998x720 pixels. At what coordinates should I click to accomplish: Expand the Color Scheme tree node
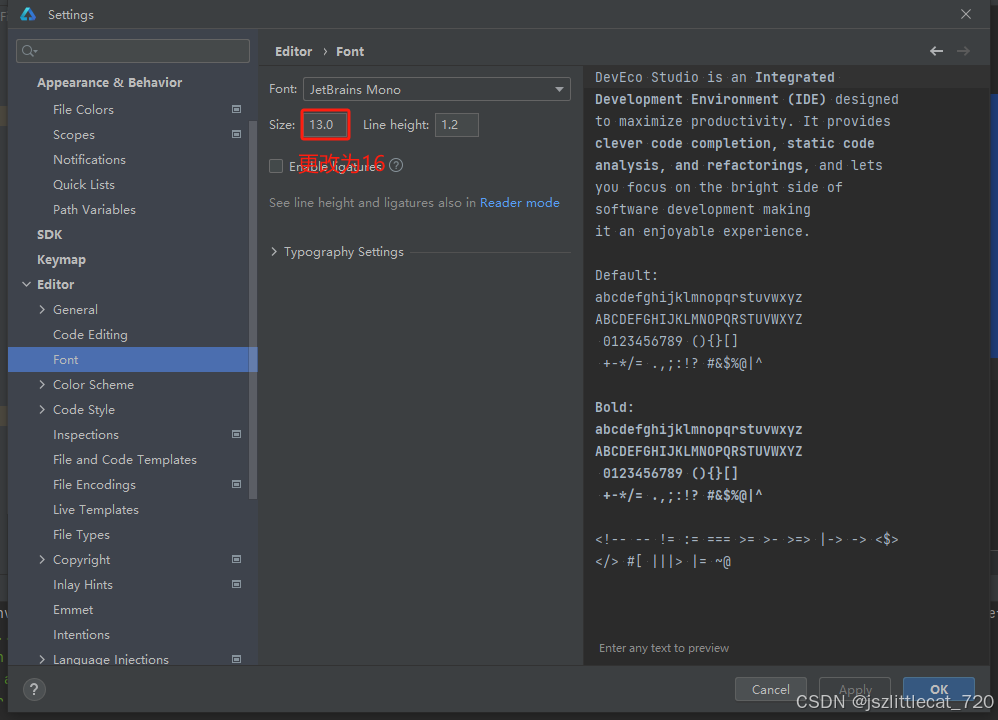42,384
